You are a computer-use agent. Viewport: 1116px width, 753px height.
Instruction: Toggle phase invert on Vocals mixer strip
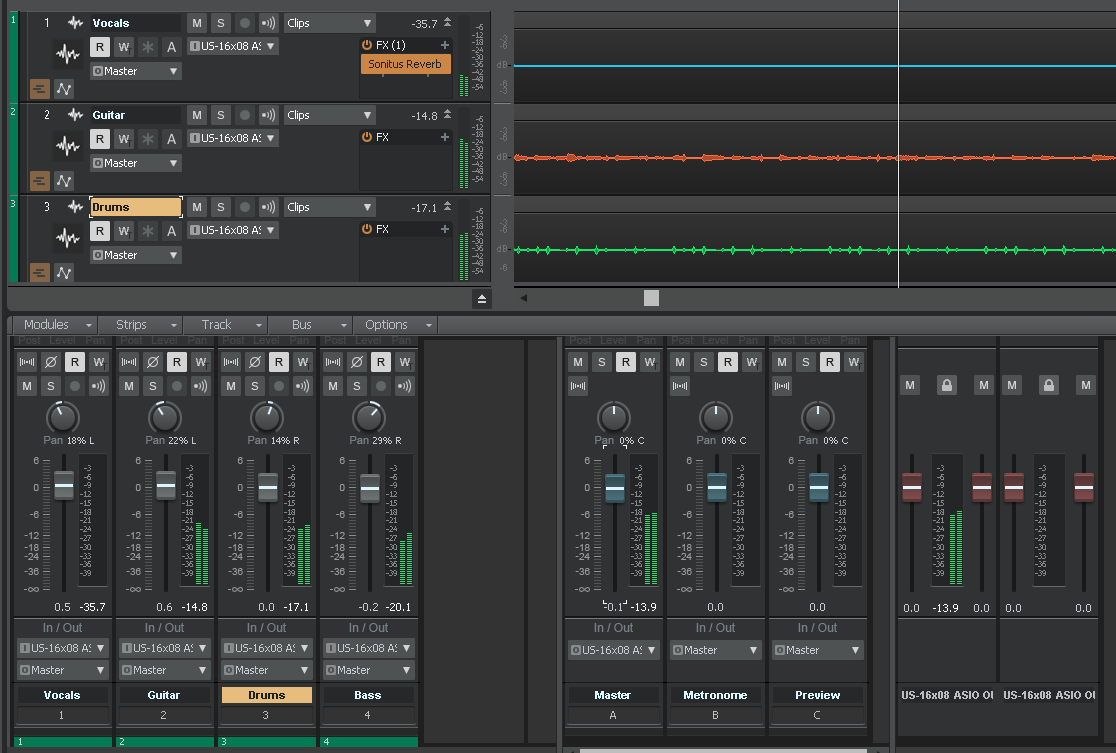[x=51, y=362]
